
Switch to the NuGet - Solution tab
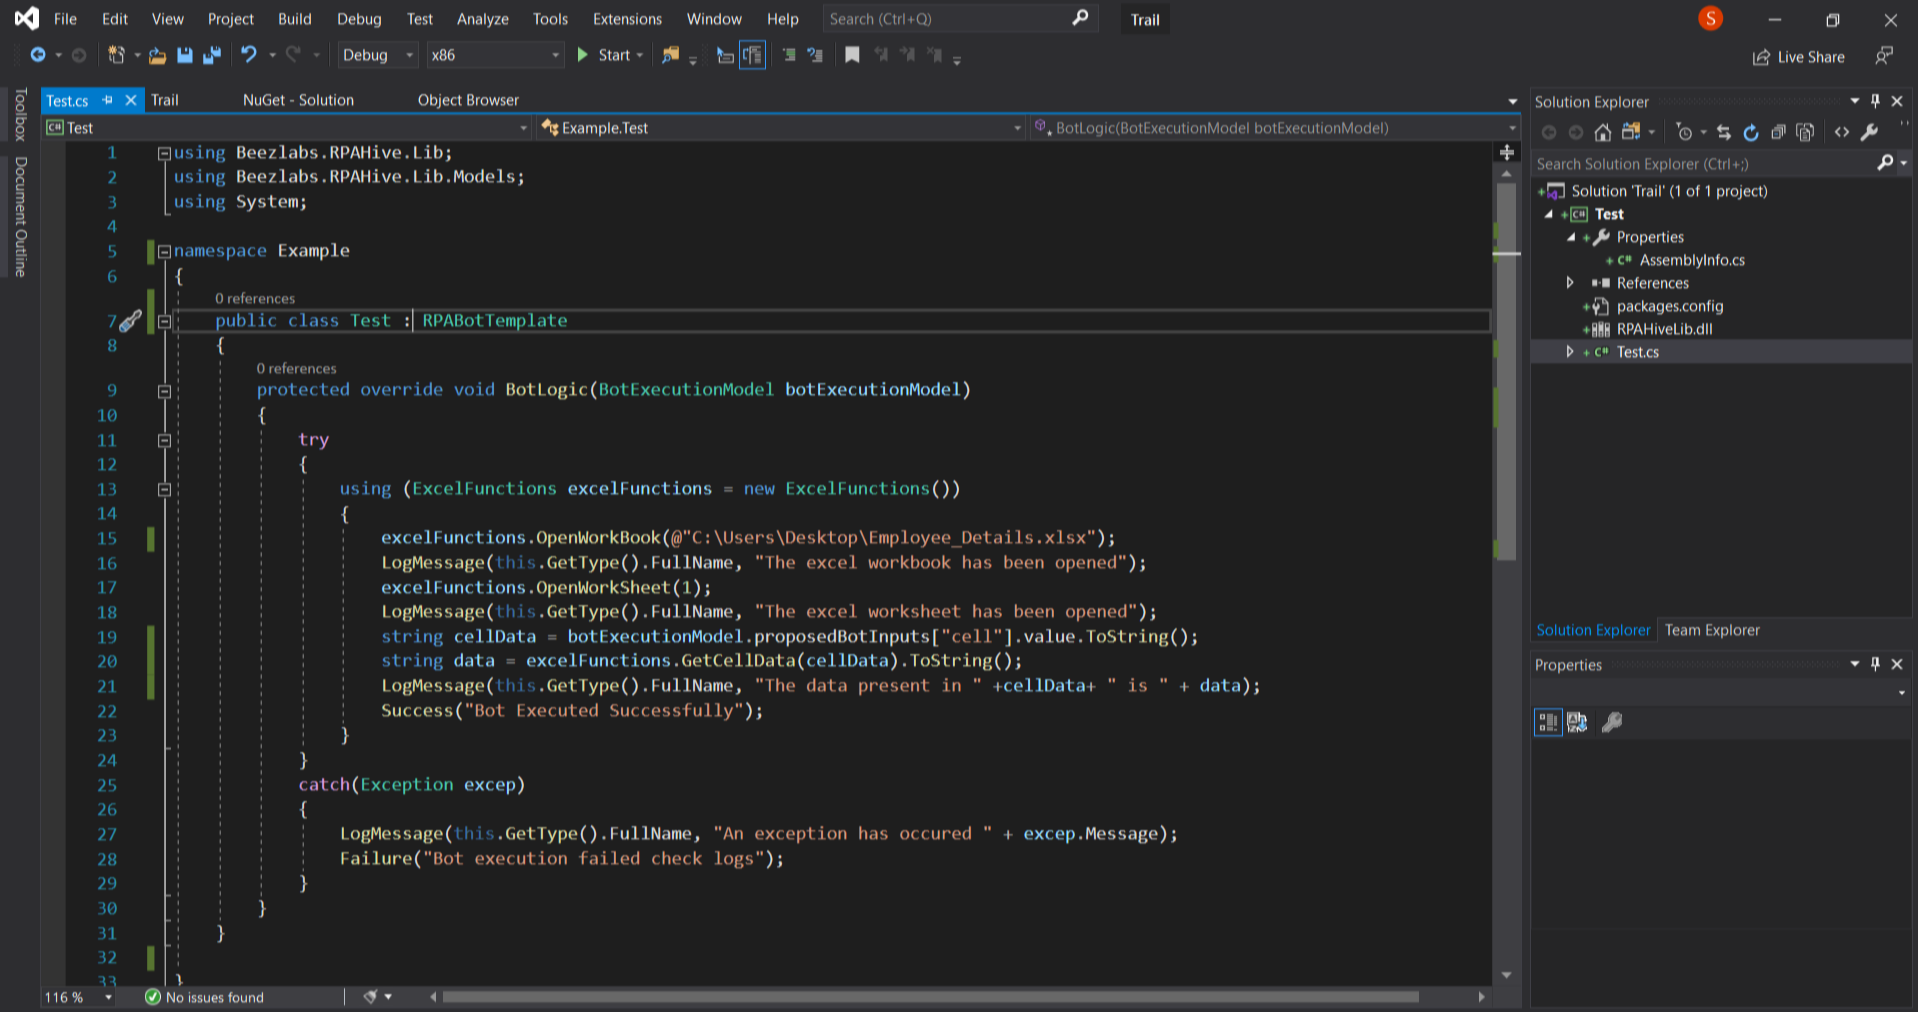pyautogui.click(x=298, y=100)
